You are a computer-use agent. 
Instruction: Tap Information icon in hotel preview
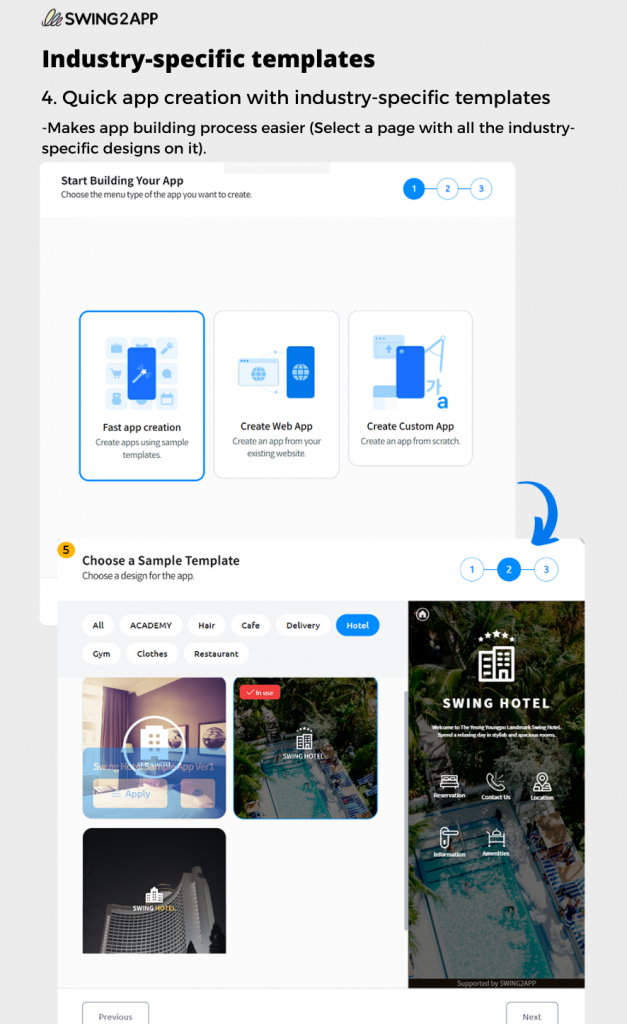pos(449,842)
